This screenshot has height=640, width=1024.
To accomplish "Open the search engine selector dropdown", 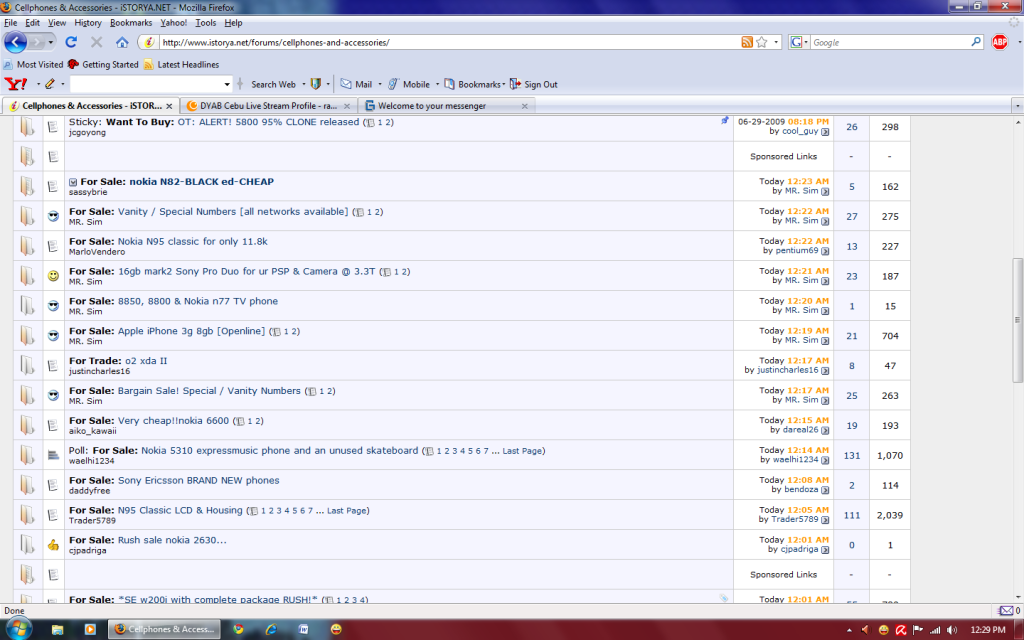I will tap(799, 42).
